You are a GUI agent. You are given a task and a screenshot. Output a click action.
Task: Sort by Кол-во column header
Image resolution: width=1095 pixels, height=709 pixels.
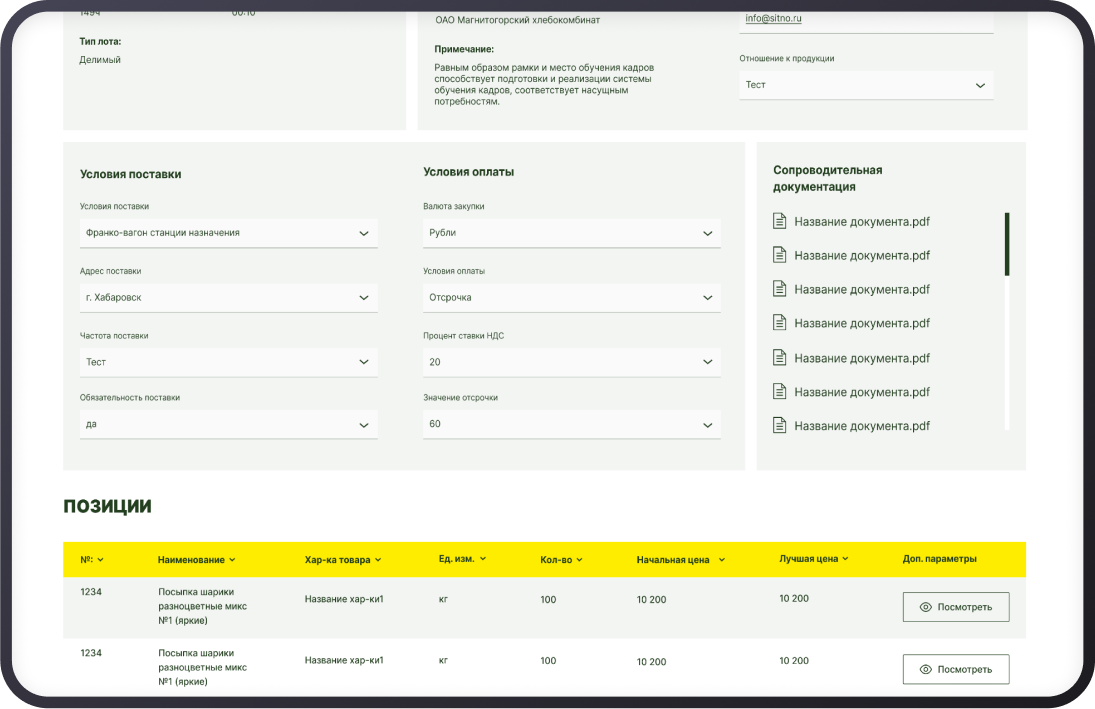561,560
